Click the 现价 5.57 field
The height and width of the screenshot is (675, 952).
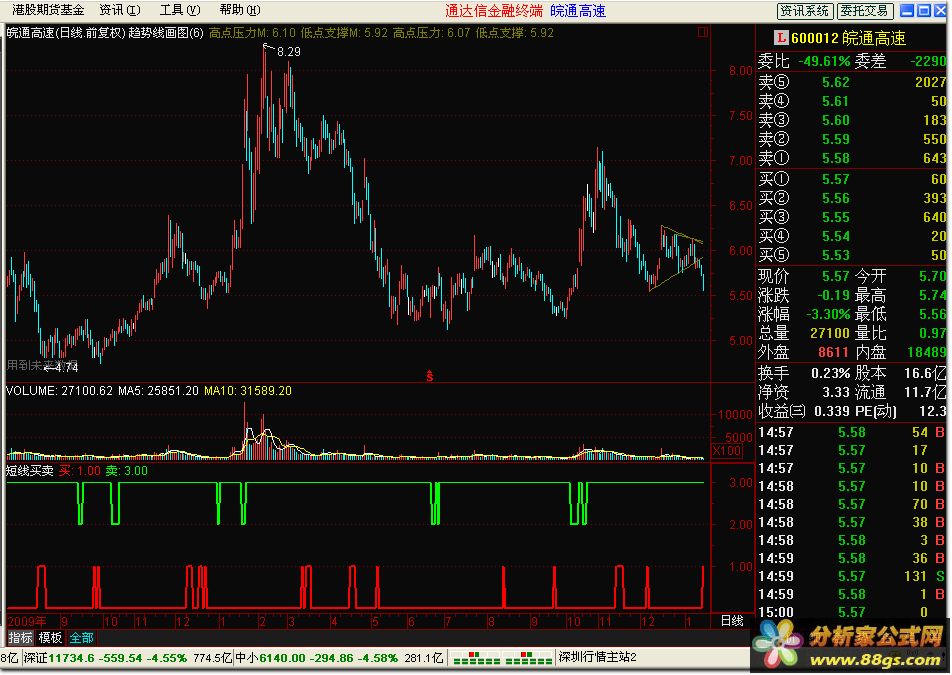click(x=804, y=276)
